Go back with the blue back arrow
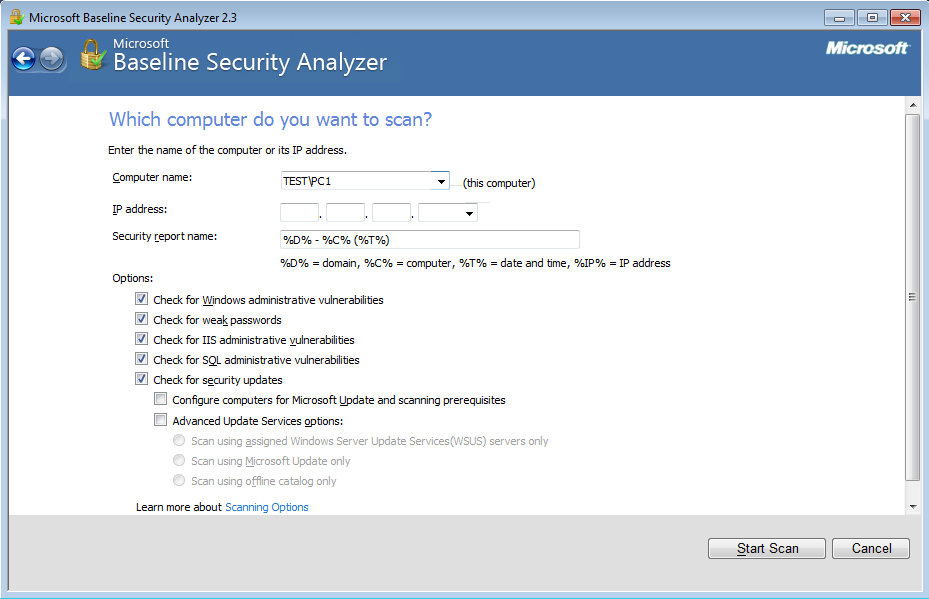Screen dimensions: 929x599 click(24, 59)
